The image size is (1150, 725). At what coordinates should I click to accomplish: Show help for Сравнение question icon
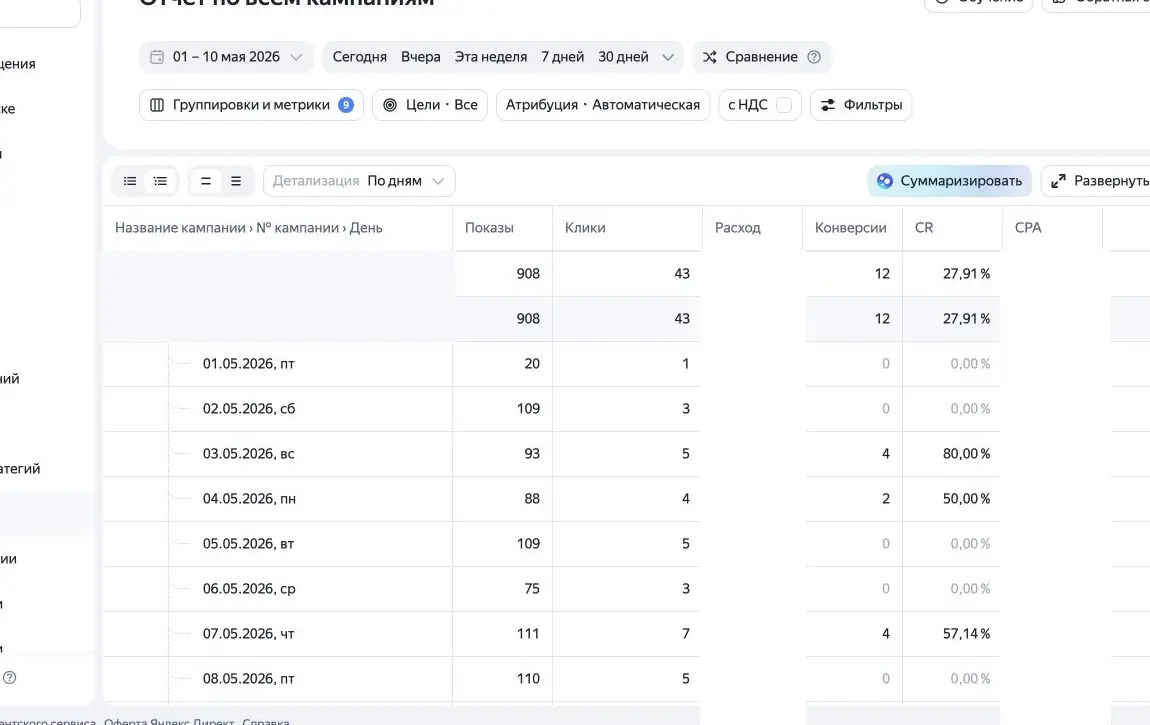(x=814, y=57)
